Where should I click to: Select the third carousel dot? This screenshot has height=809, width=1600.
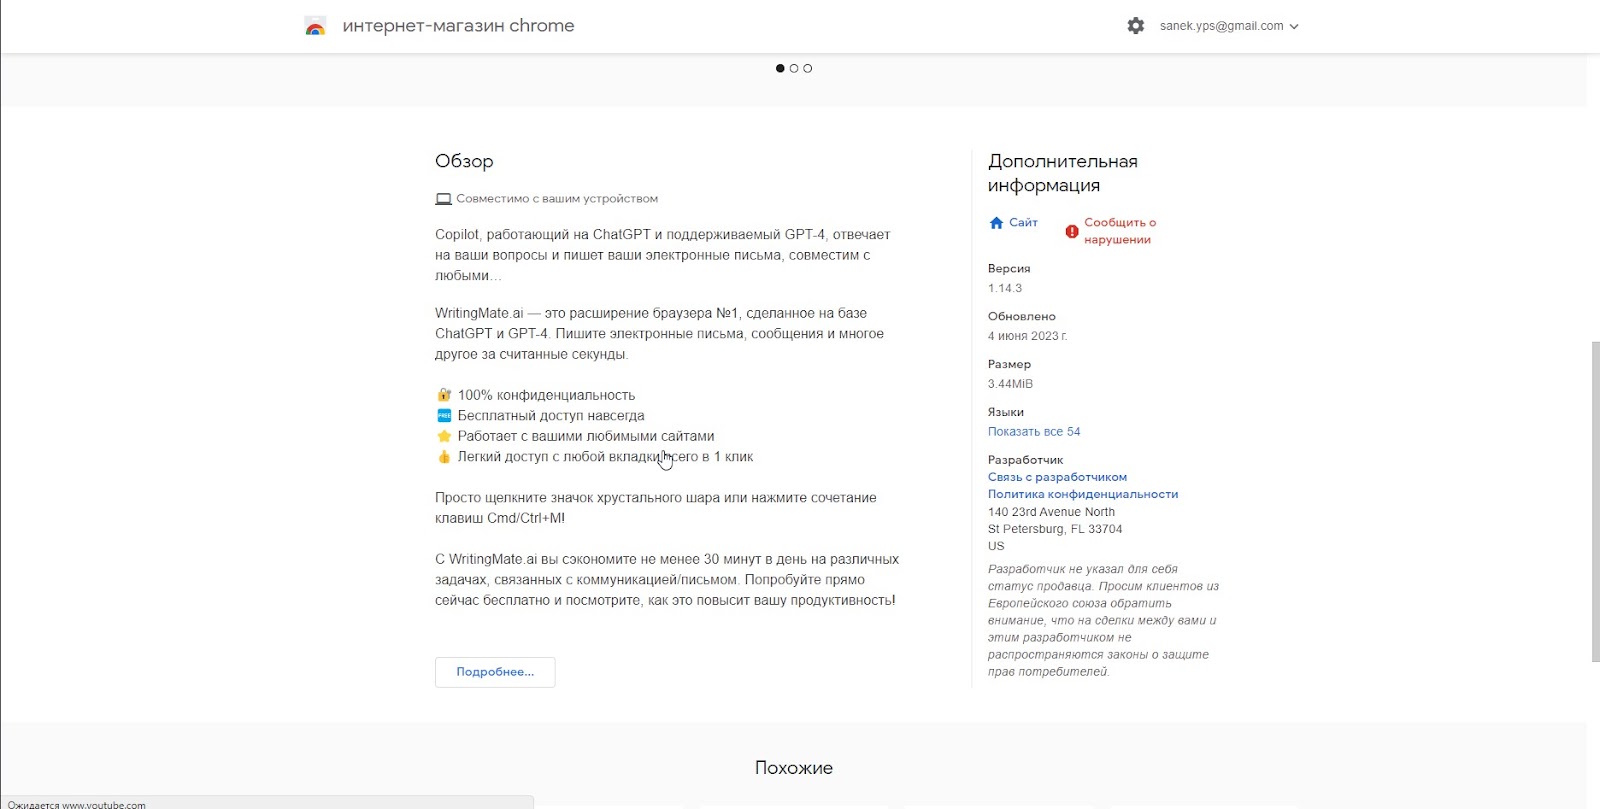click(808, 68)
